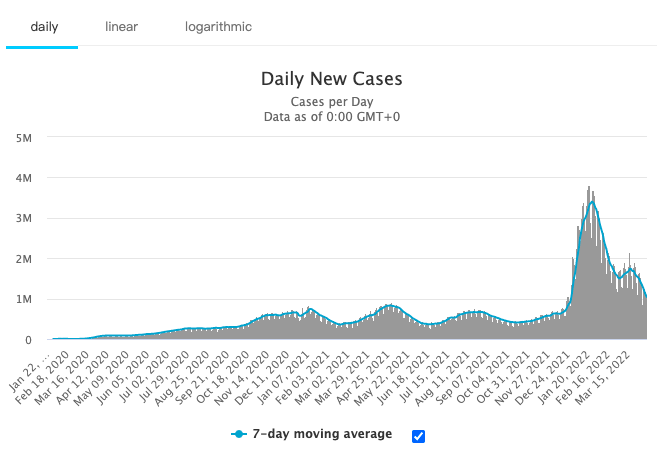Select the linear tab
This screenshot has width=660, height=463.
[x=121, y=27]
